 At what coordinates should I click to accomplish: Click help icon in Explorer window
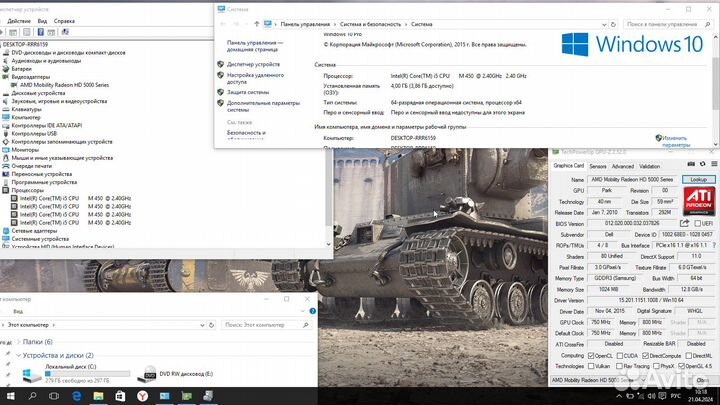[313, 311]
